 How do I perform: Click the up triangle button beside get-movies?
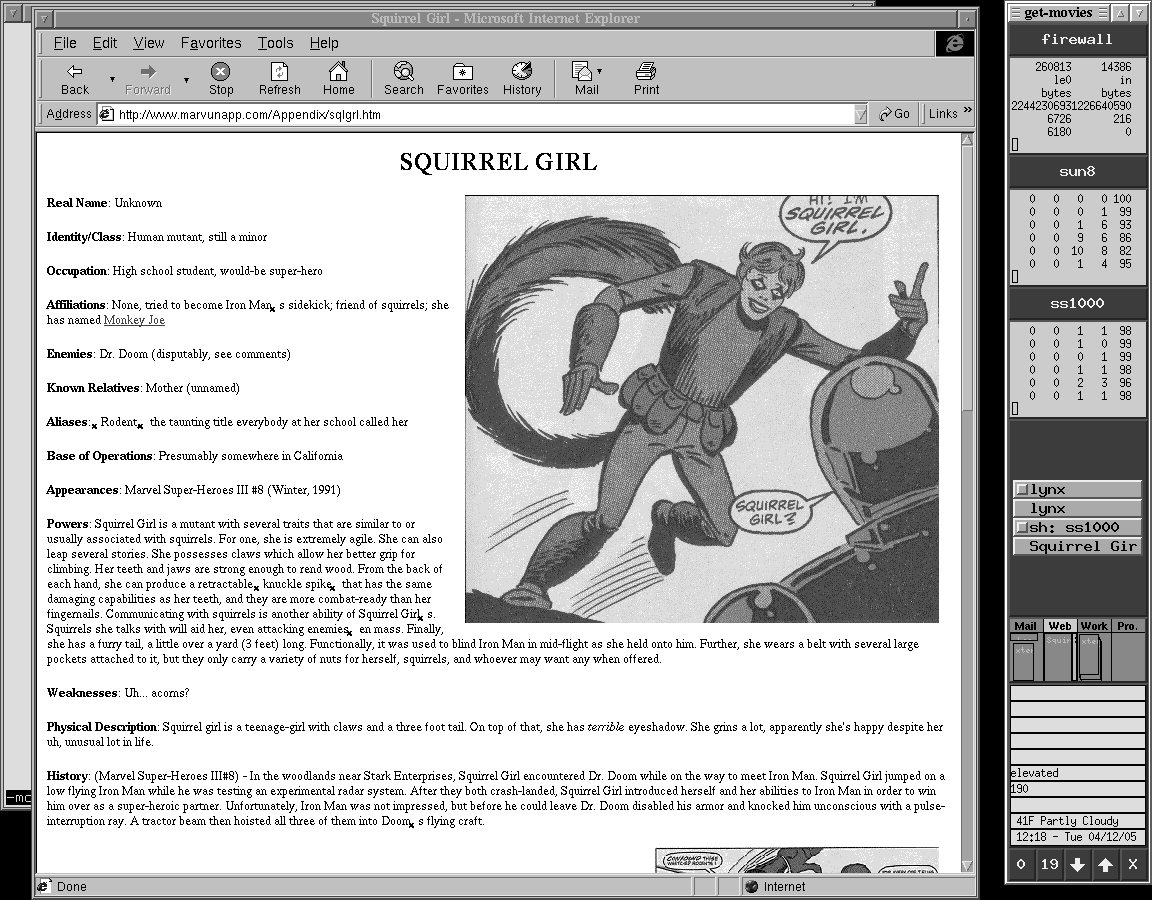click(1121, 12)
